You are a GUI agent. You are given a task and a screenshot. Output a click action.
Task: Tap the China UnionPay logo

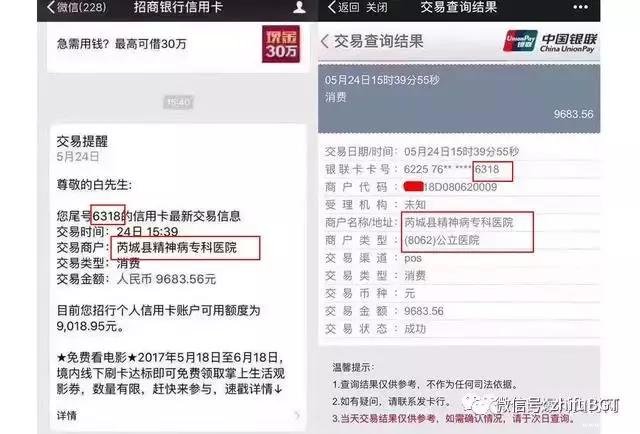550,41
